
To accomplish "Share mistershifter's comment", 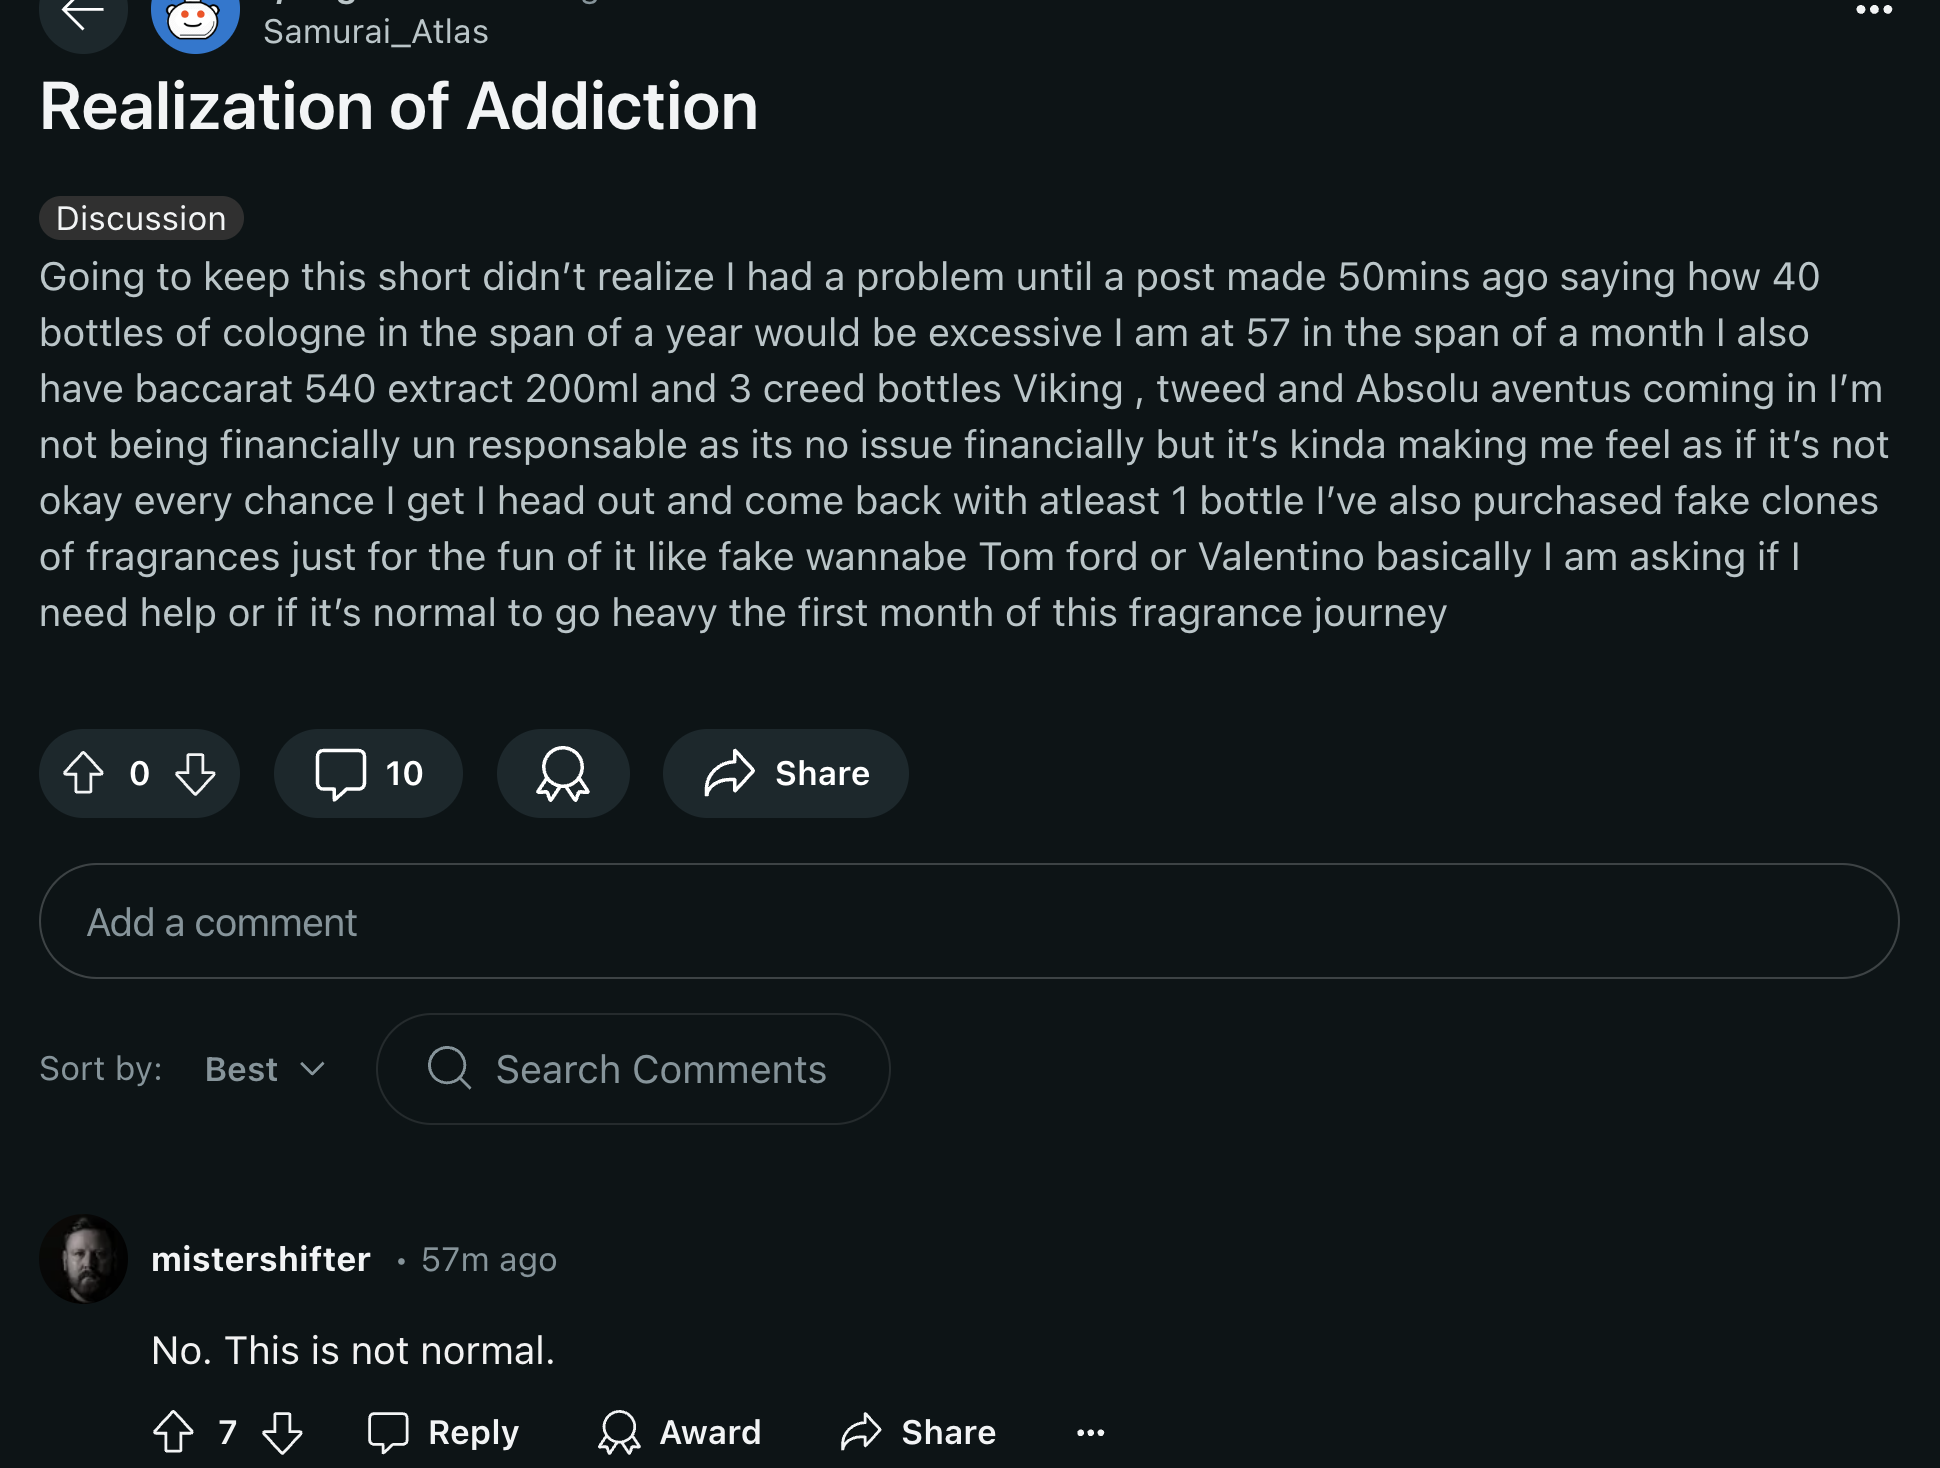I will (918, 1432).
